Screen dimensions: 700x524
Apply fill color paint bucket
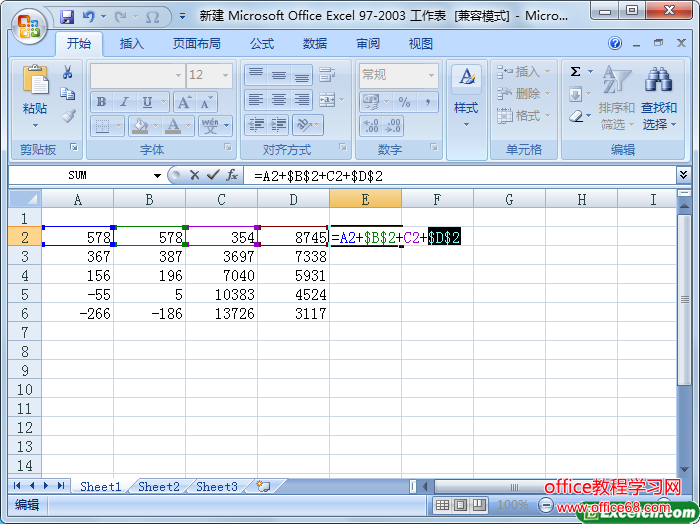(x=141, y=126)
